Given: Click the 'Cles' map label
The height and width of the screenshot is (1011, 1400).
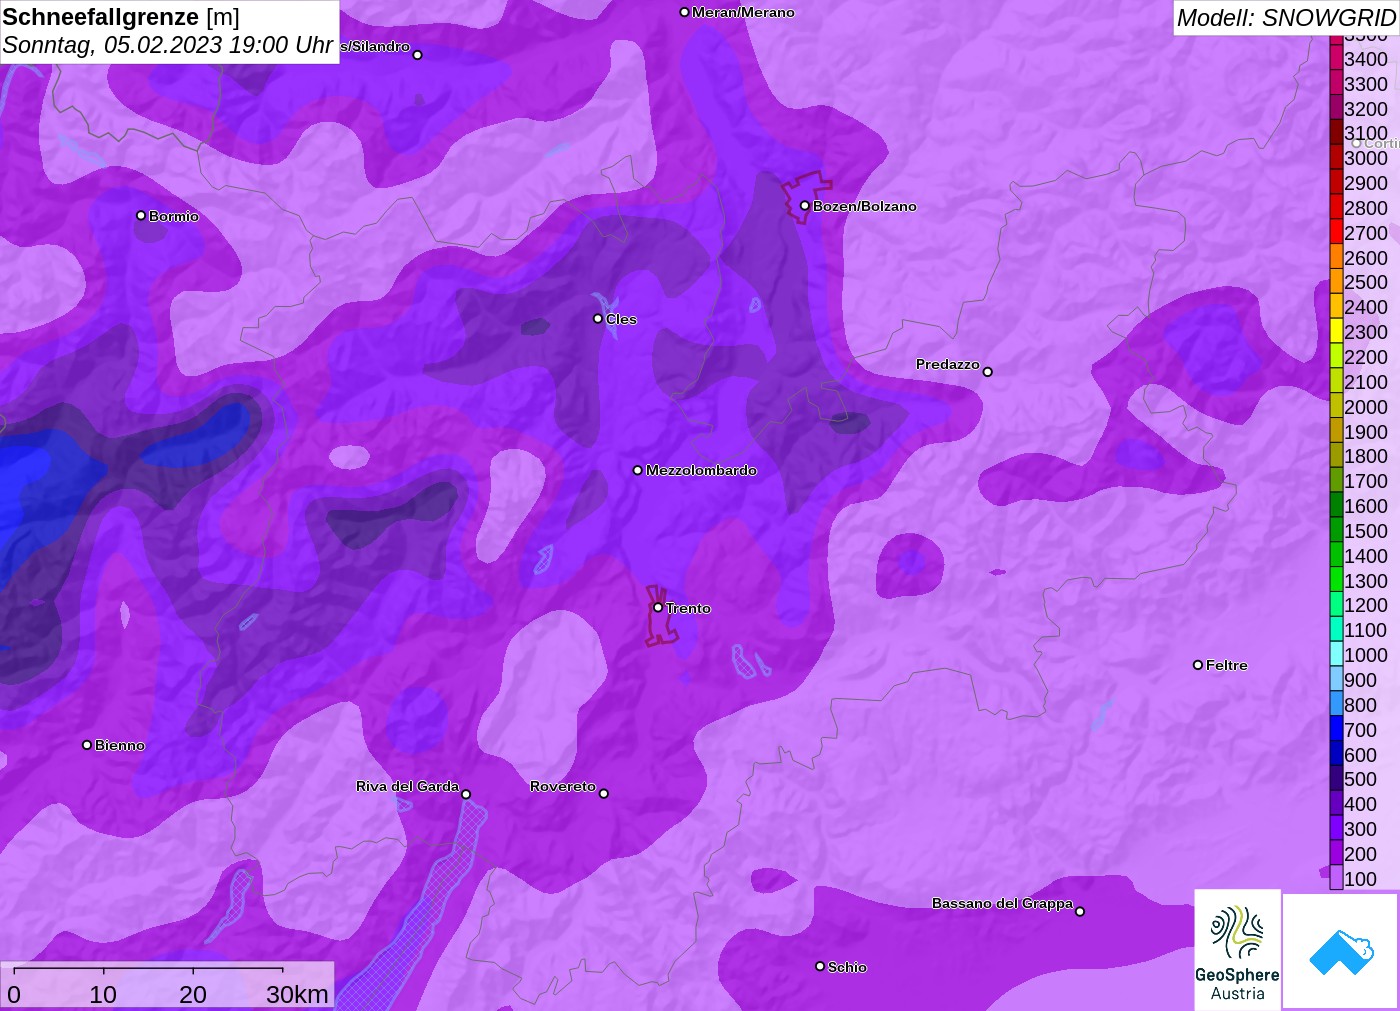Looking at the screenshot, I should pyautogui.click(x=621, y=319).
